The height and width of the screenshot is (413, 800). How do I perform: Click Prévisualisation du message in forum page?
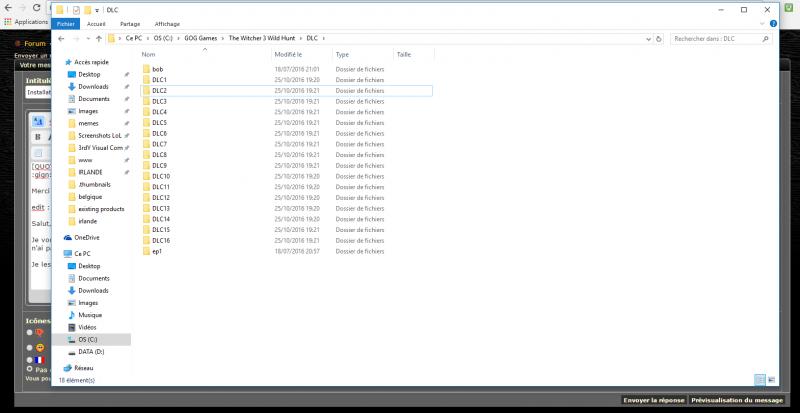coord(737,400)
